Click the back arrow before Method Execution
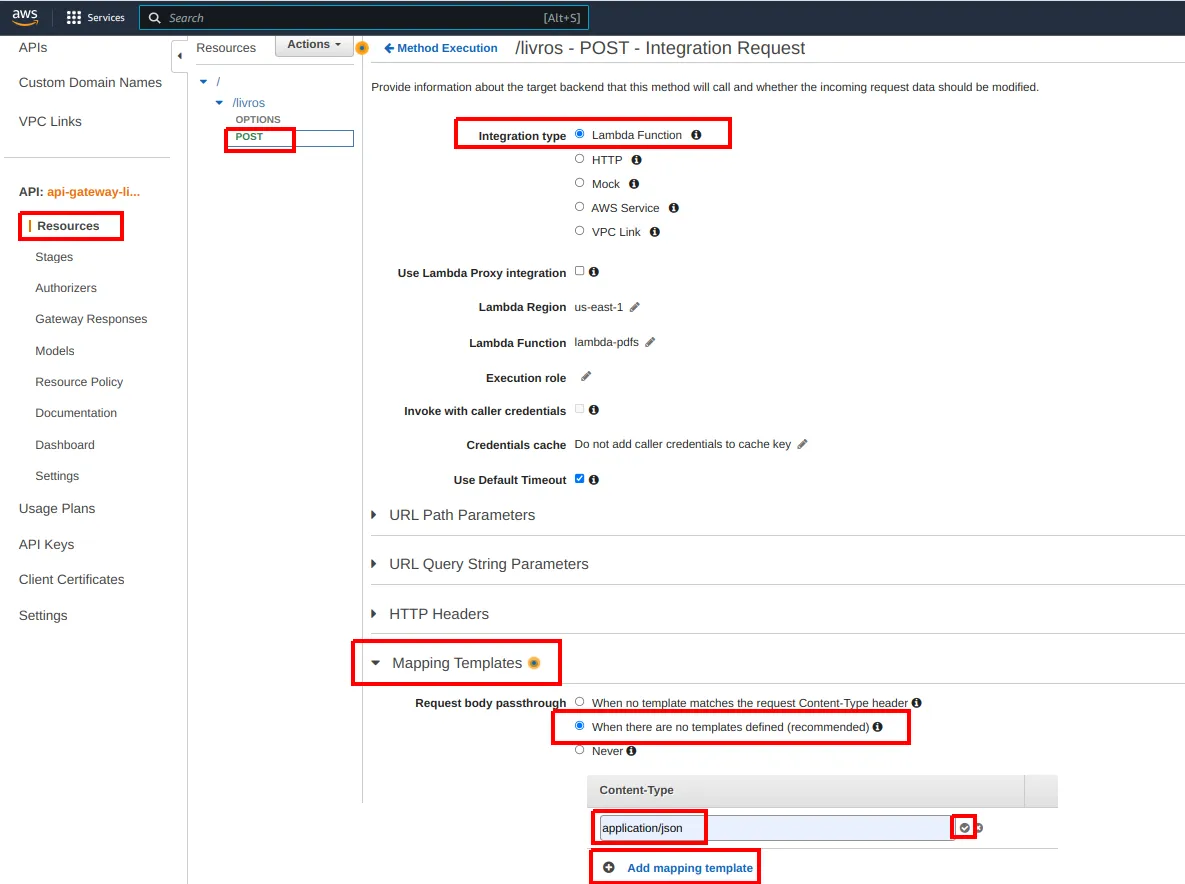This screenshot has width=1185, height=884. click(389, 48)
